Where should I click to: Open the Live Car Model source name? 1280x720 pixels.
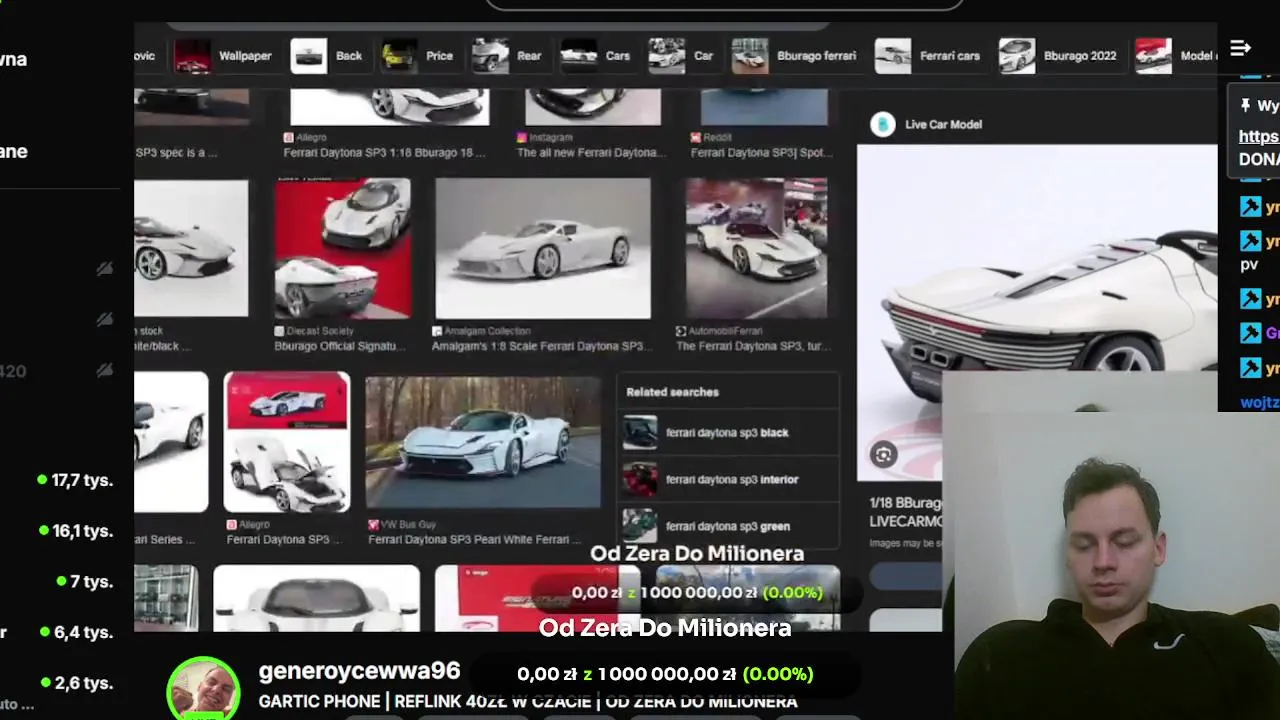pyautogui.click(x=943, y=124)
